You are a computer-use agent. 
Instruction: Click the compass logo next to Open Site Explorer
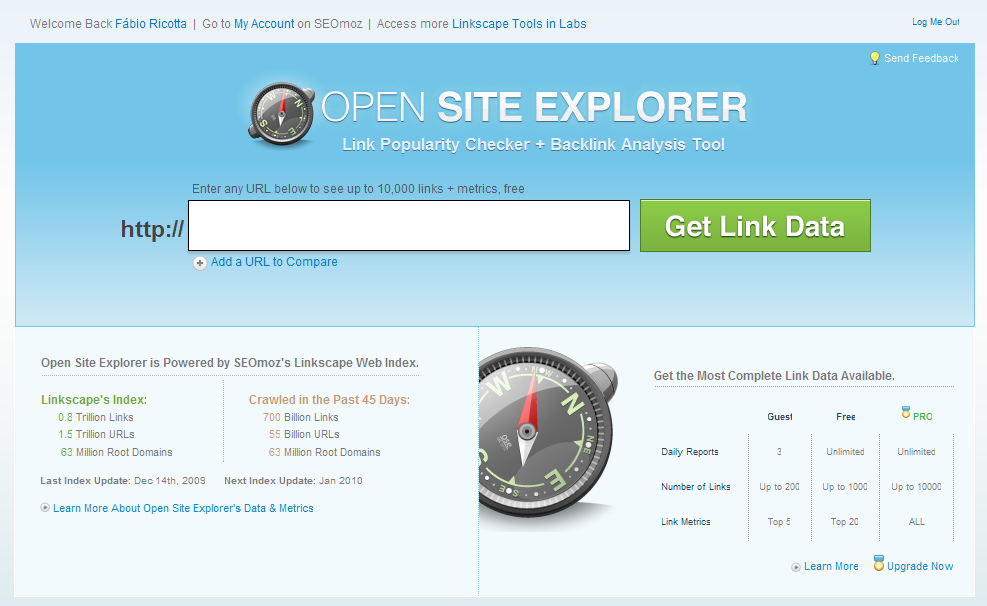(x=281, y=110)
